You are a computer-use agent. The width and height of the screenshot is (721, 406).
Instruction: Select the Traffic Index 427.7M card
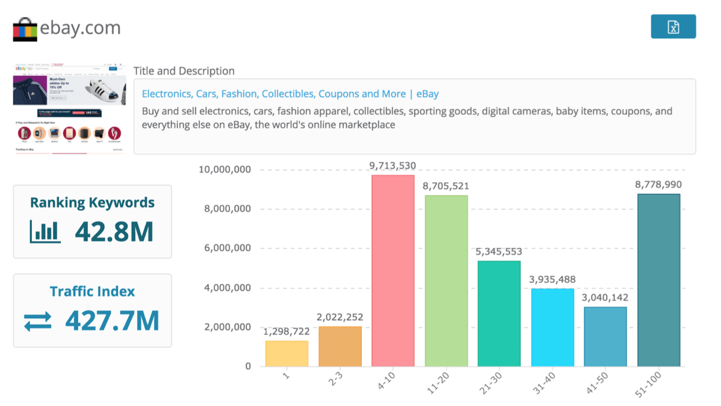tap(92, 310)
